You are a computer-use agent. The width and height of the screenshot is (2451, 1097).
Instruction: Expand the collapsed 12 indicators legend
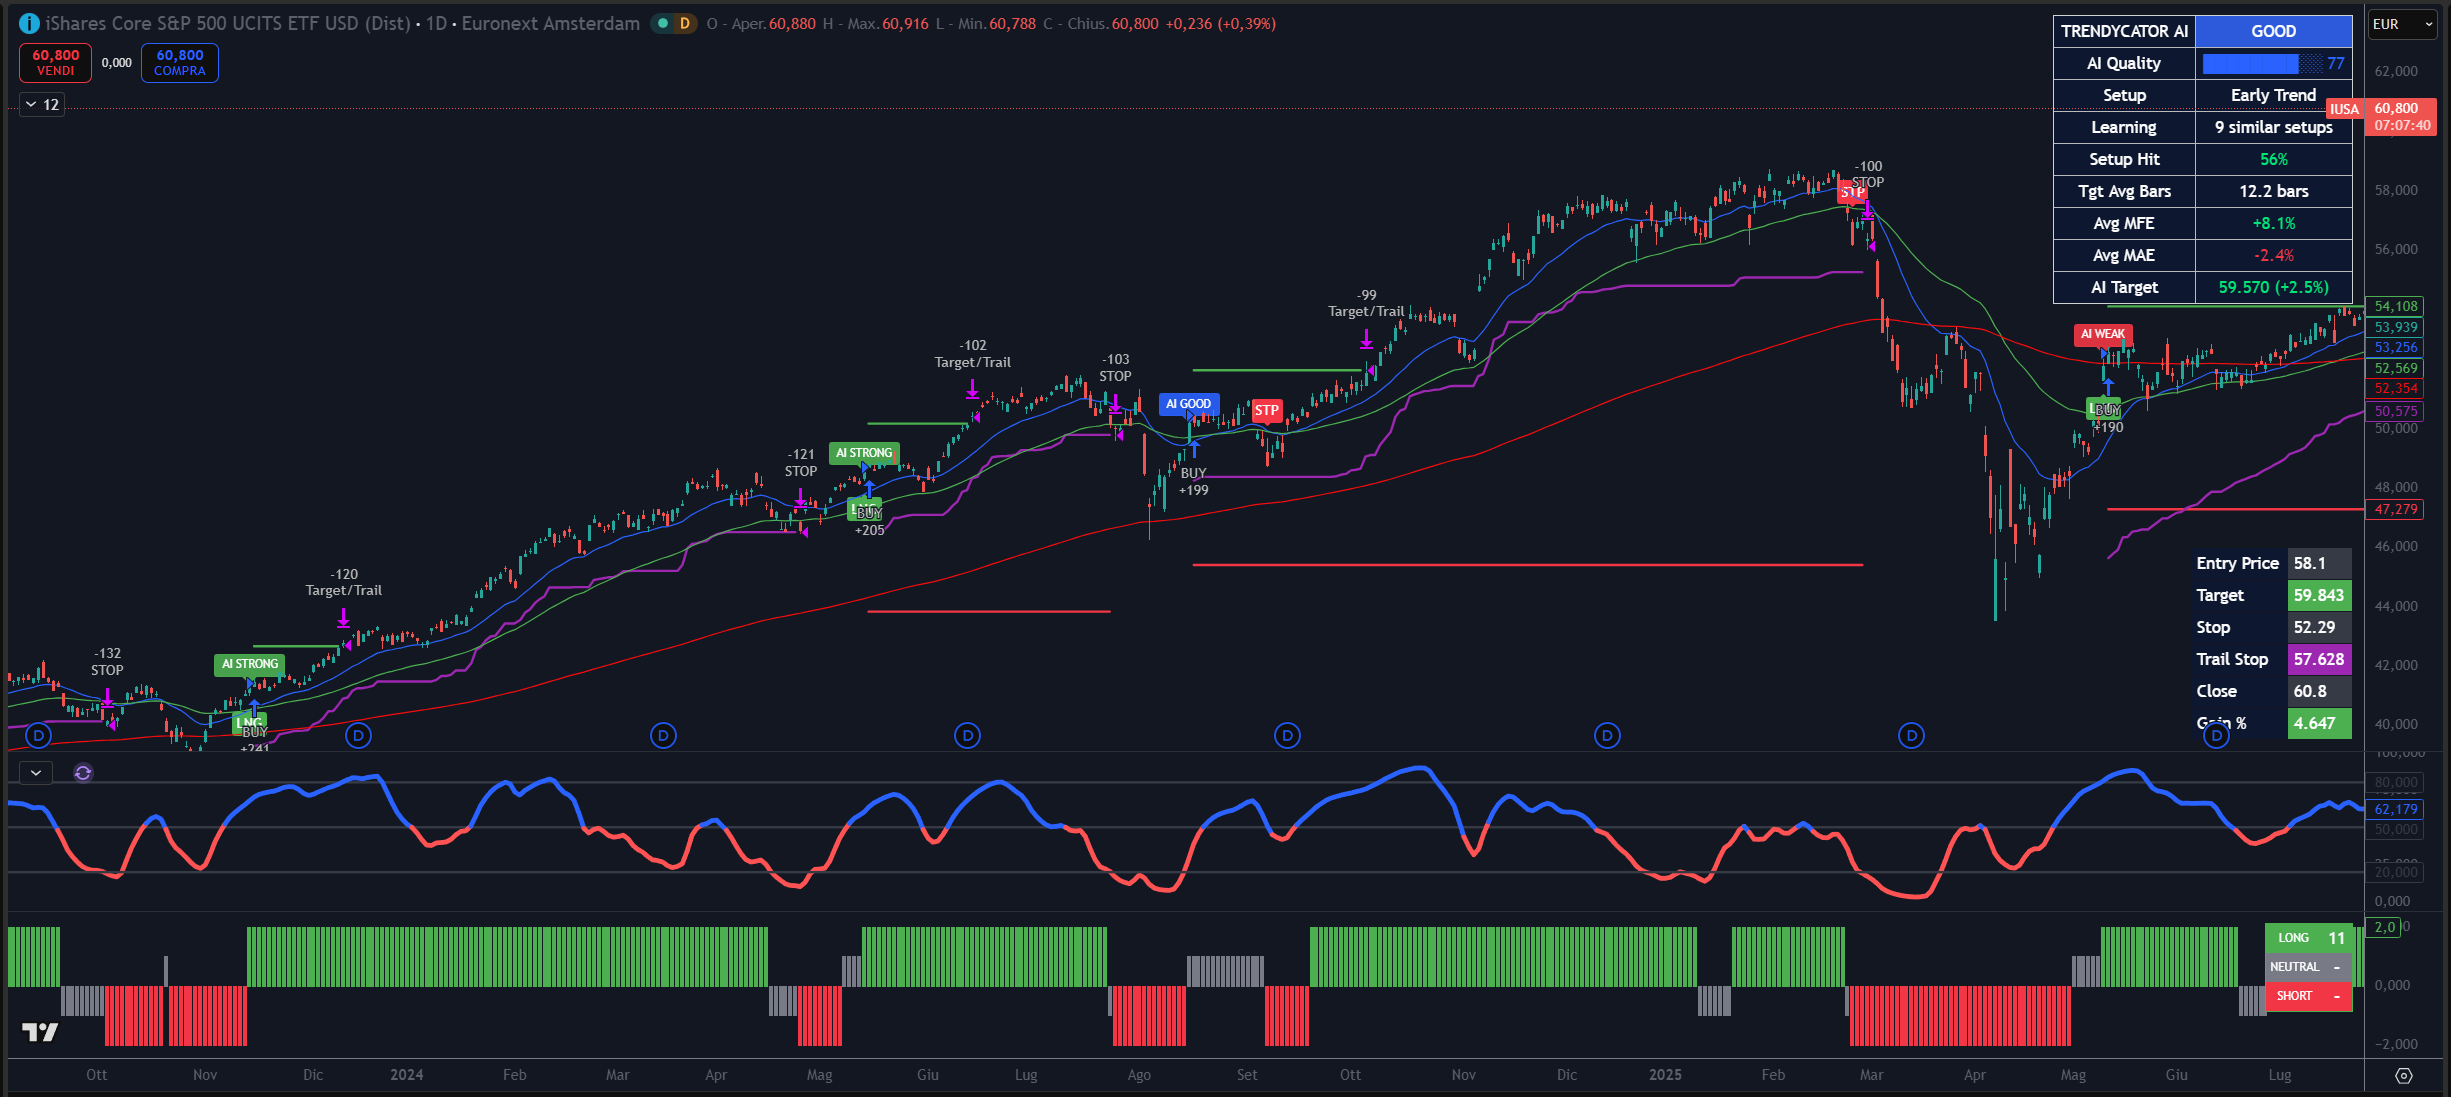(42, 104)
